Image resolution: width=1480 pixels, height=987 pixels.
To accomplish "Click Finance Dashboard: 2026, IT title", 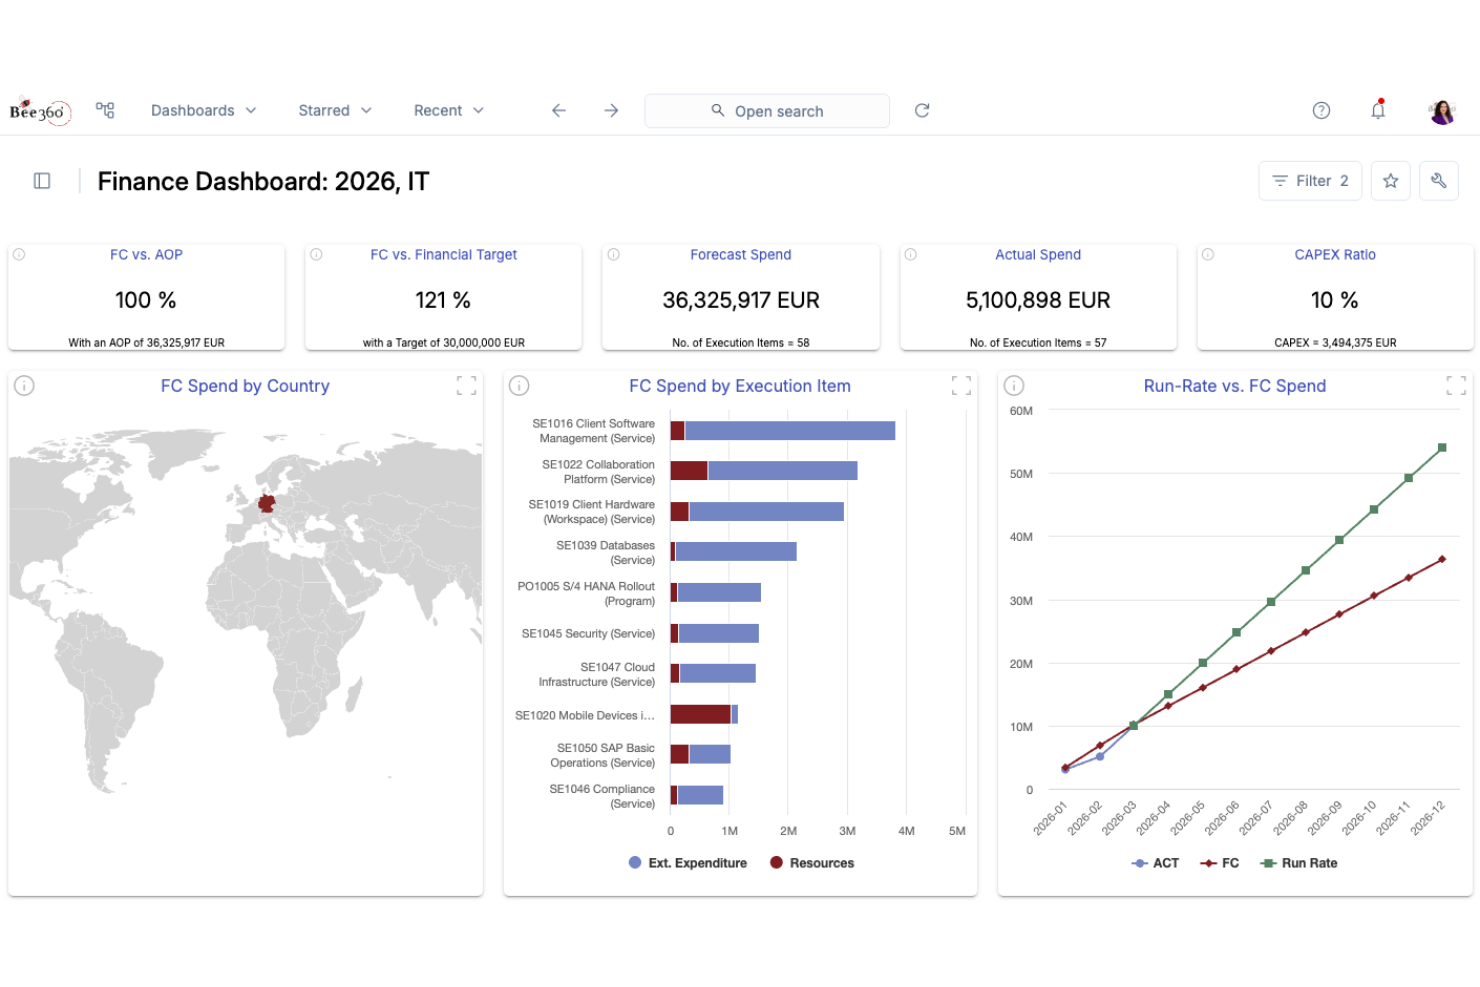I will point(263,181).
